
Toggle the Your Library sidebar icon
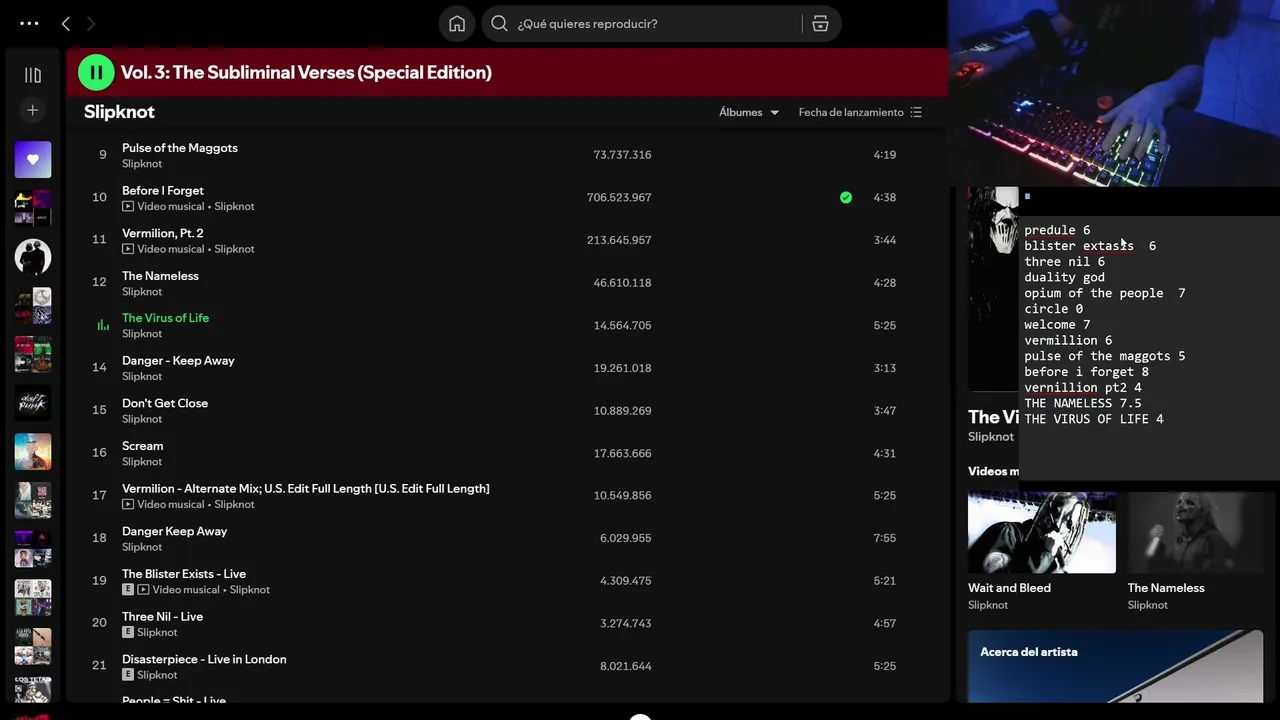pyautogui.click(x=32, y=75)
